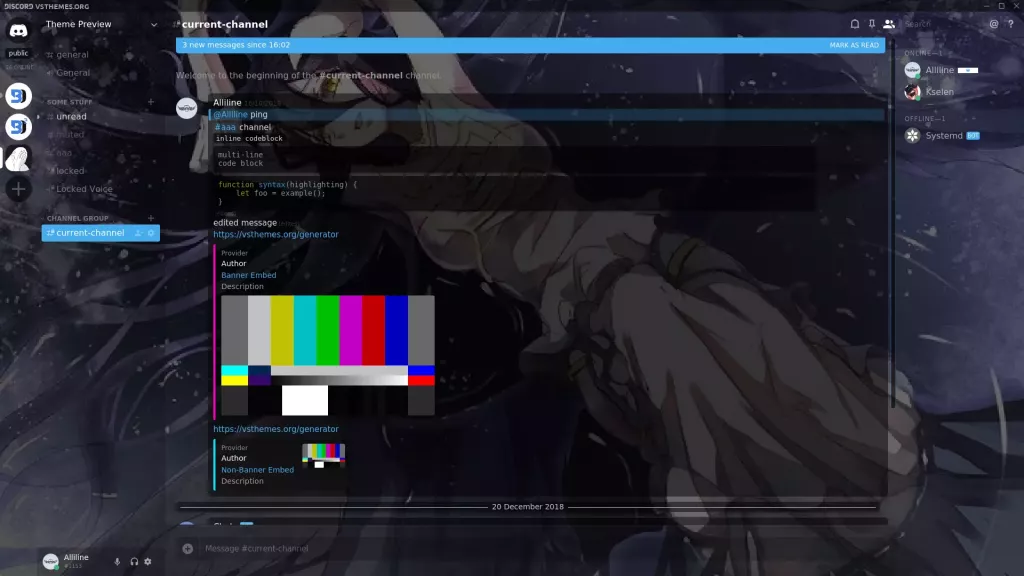Open recent mentions with the @ icon
The width and height of the screenshot is (1024, 576).
click(994, 24)
